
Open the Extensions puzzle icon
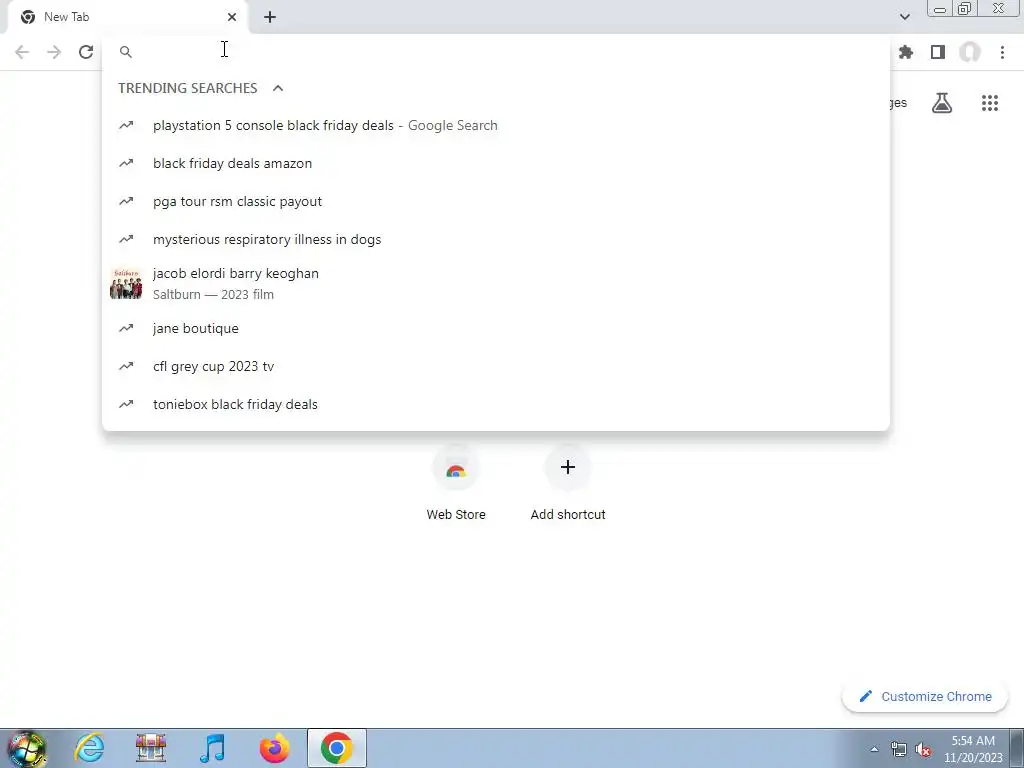pos(906,52)
